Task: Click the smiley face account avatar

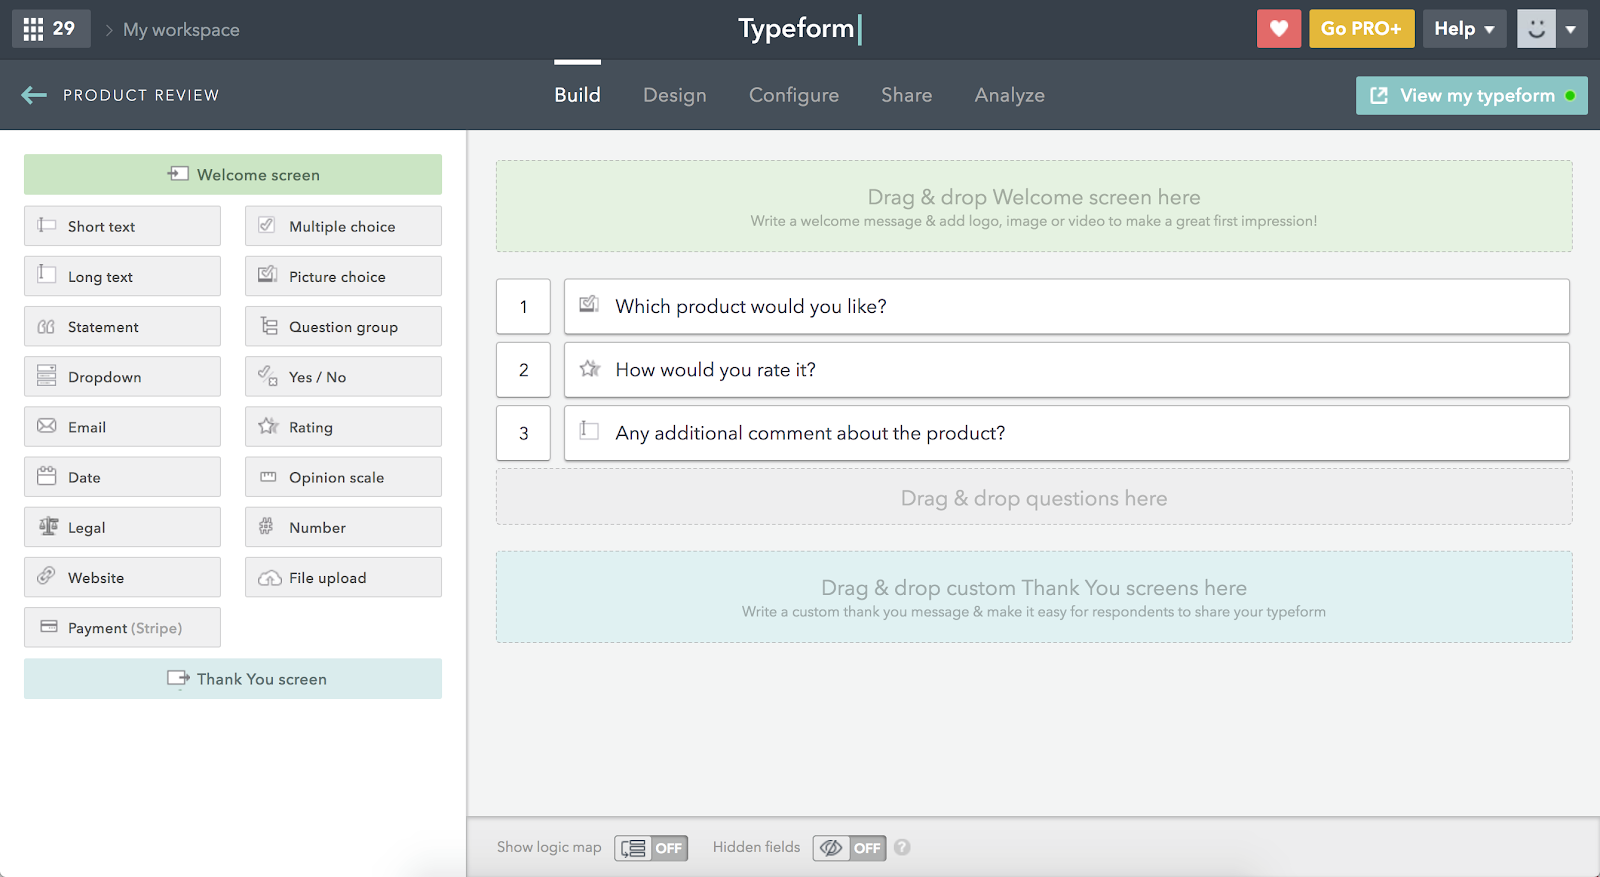Action: pos(1537,29)
